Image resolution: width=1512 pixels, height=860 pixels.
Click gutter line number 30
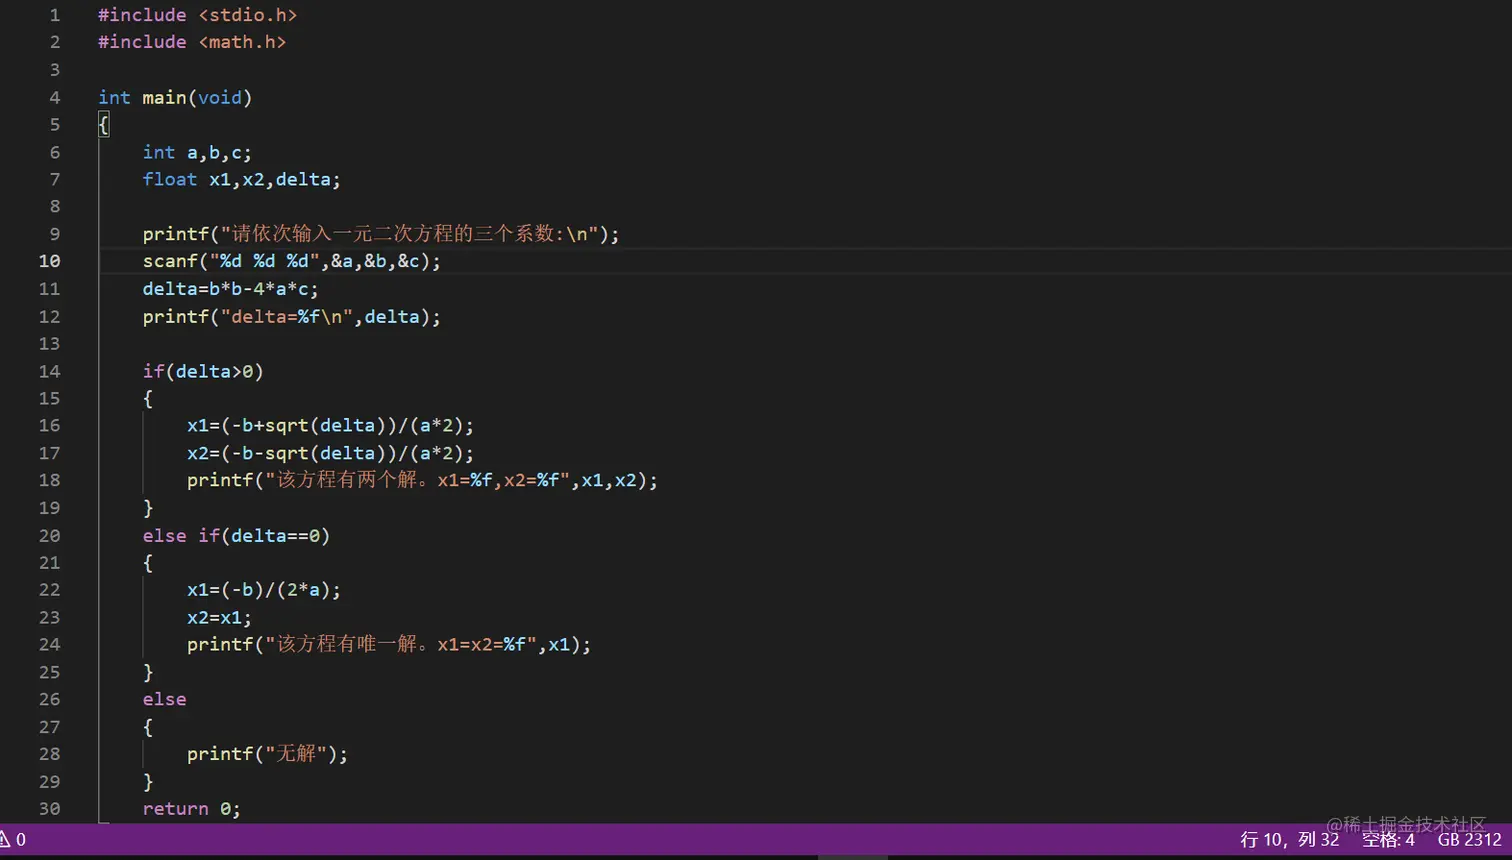click(50, 808)
